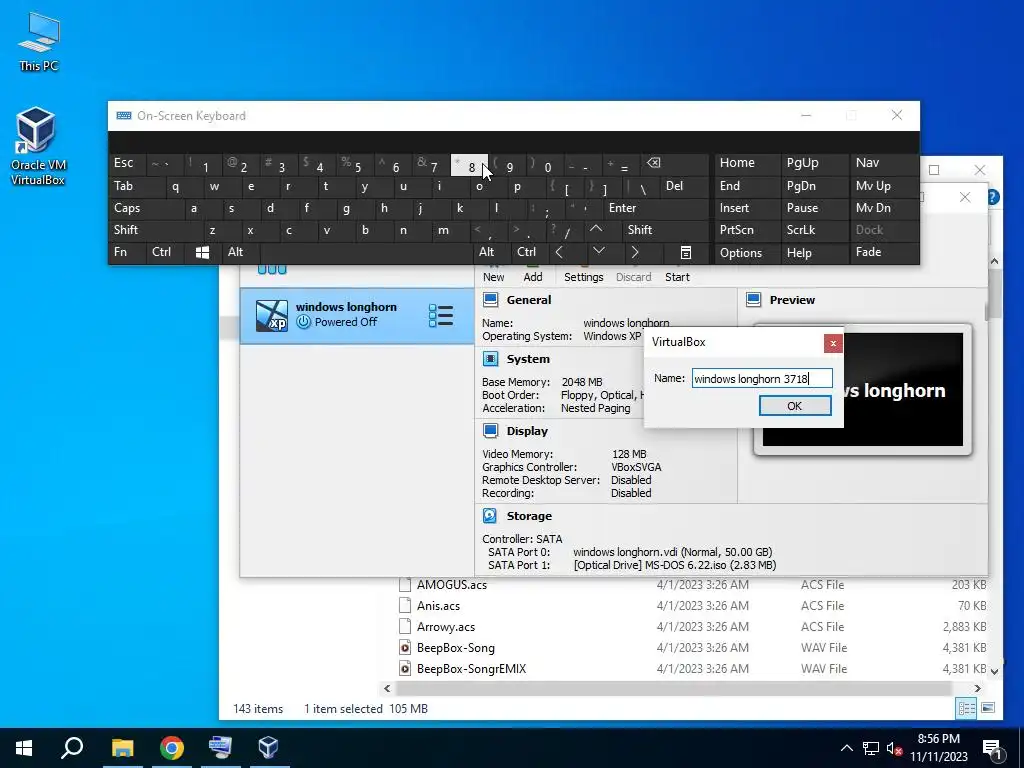The image size is (1024, 768).
Task: Click the System section icon in VirtualBox
Action: tap(490, 359)
